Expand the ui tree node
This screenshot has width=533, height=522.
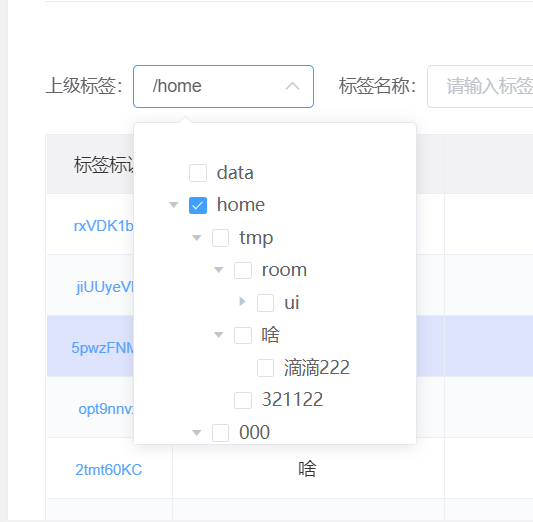click(x=242, y=301)
